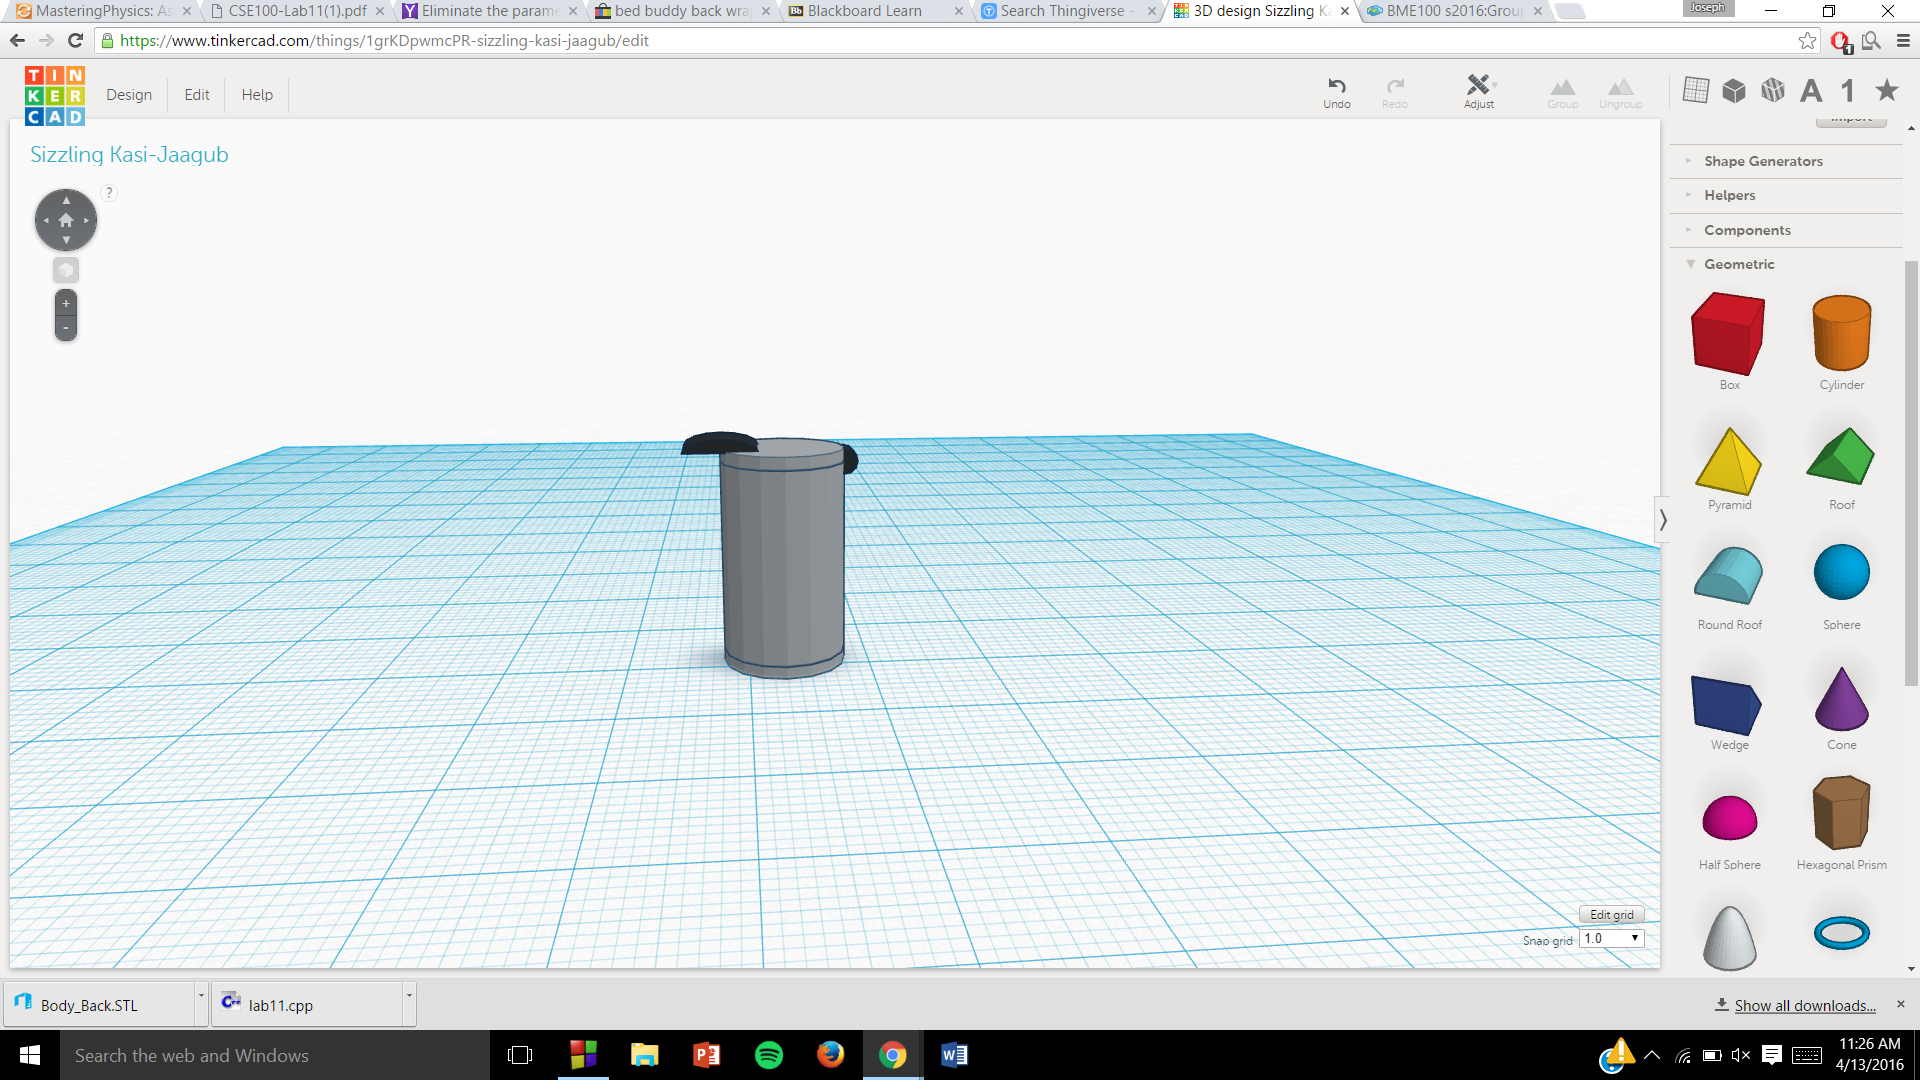This screenshot has width=1920, height=1080.
Task: Choose the purple Cone shape
Action: (x=1841, y=699)
